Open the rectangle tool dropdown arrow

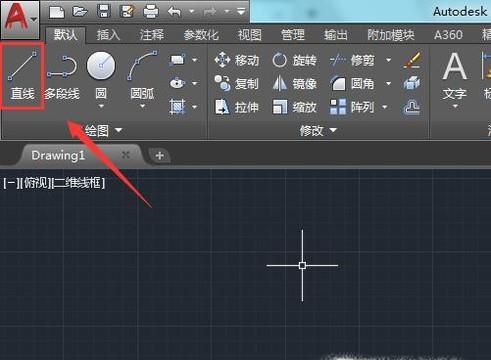[195, 60]
